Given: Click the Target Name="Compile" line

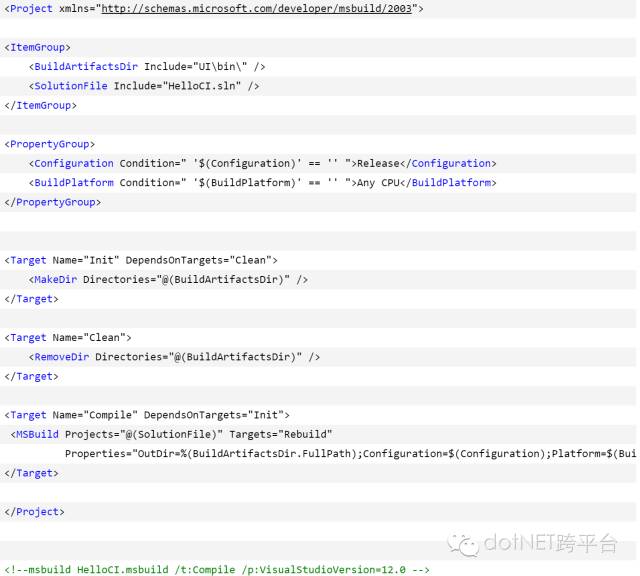Looking at the screenshot, I should click(147, 415).
